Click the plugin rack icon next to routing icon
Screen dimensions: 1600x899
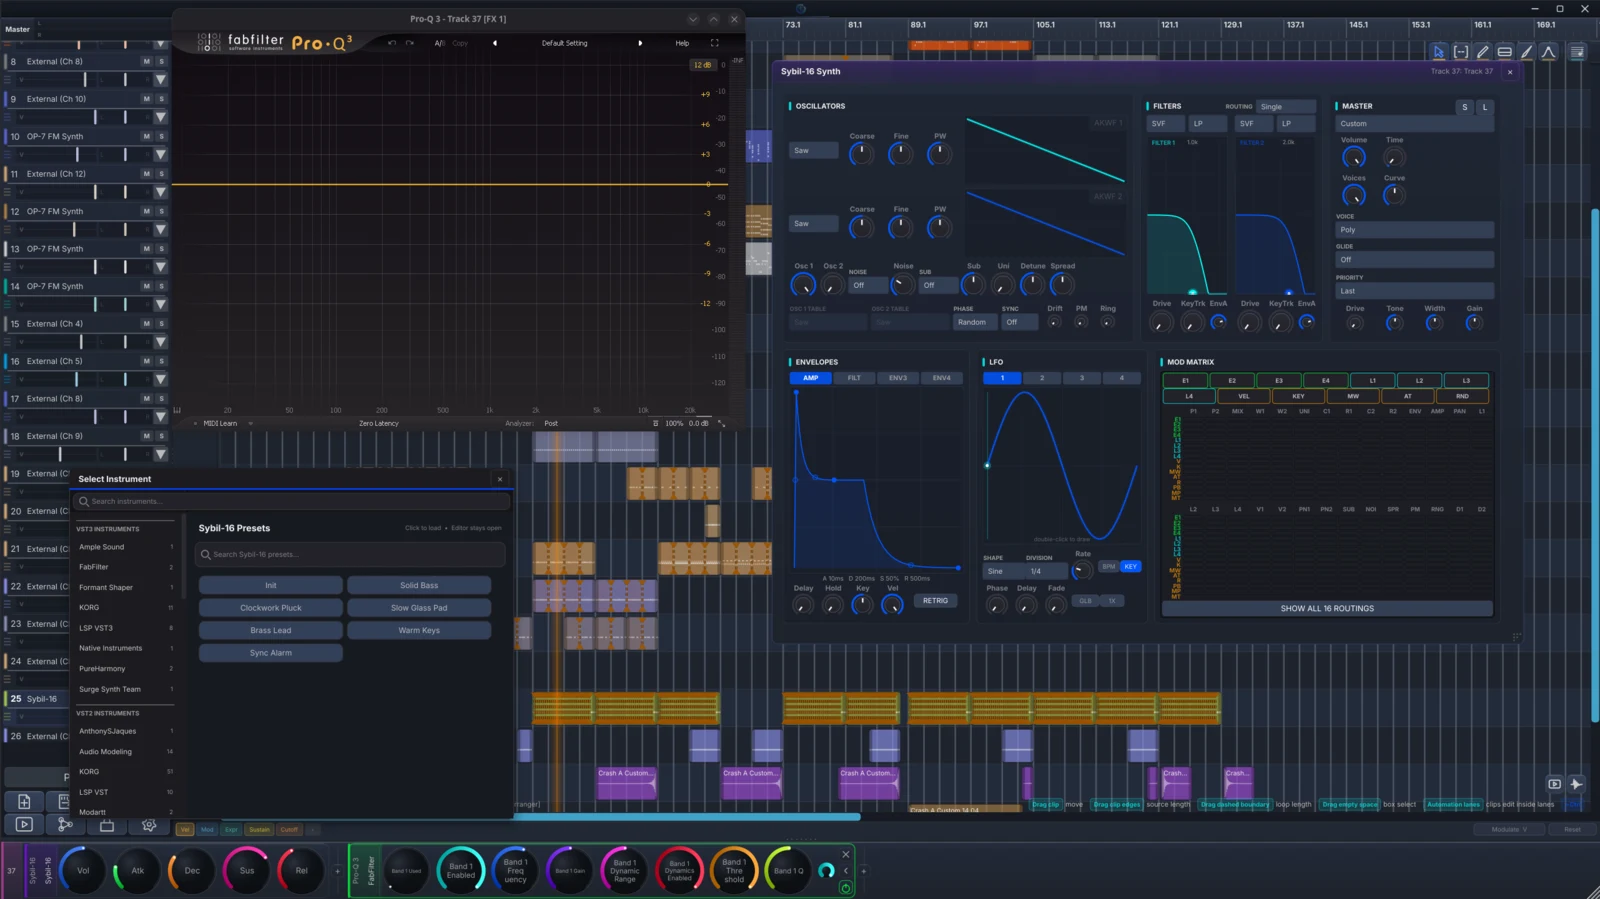coord(107,825)
